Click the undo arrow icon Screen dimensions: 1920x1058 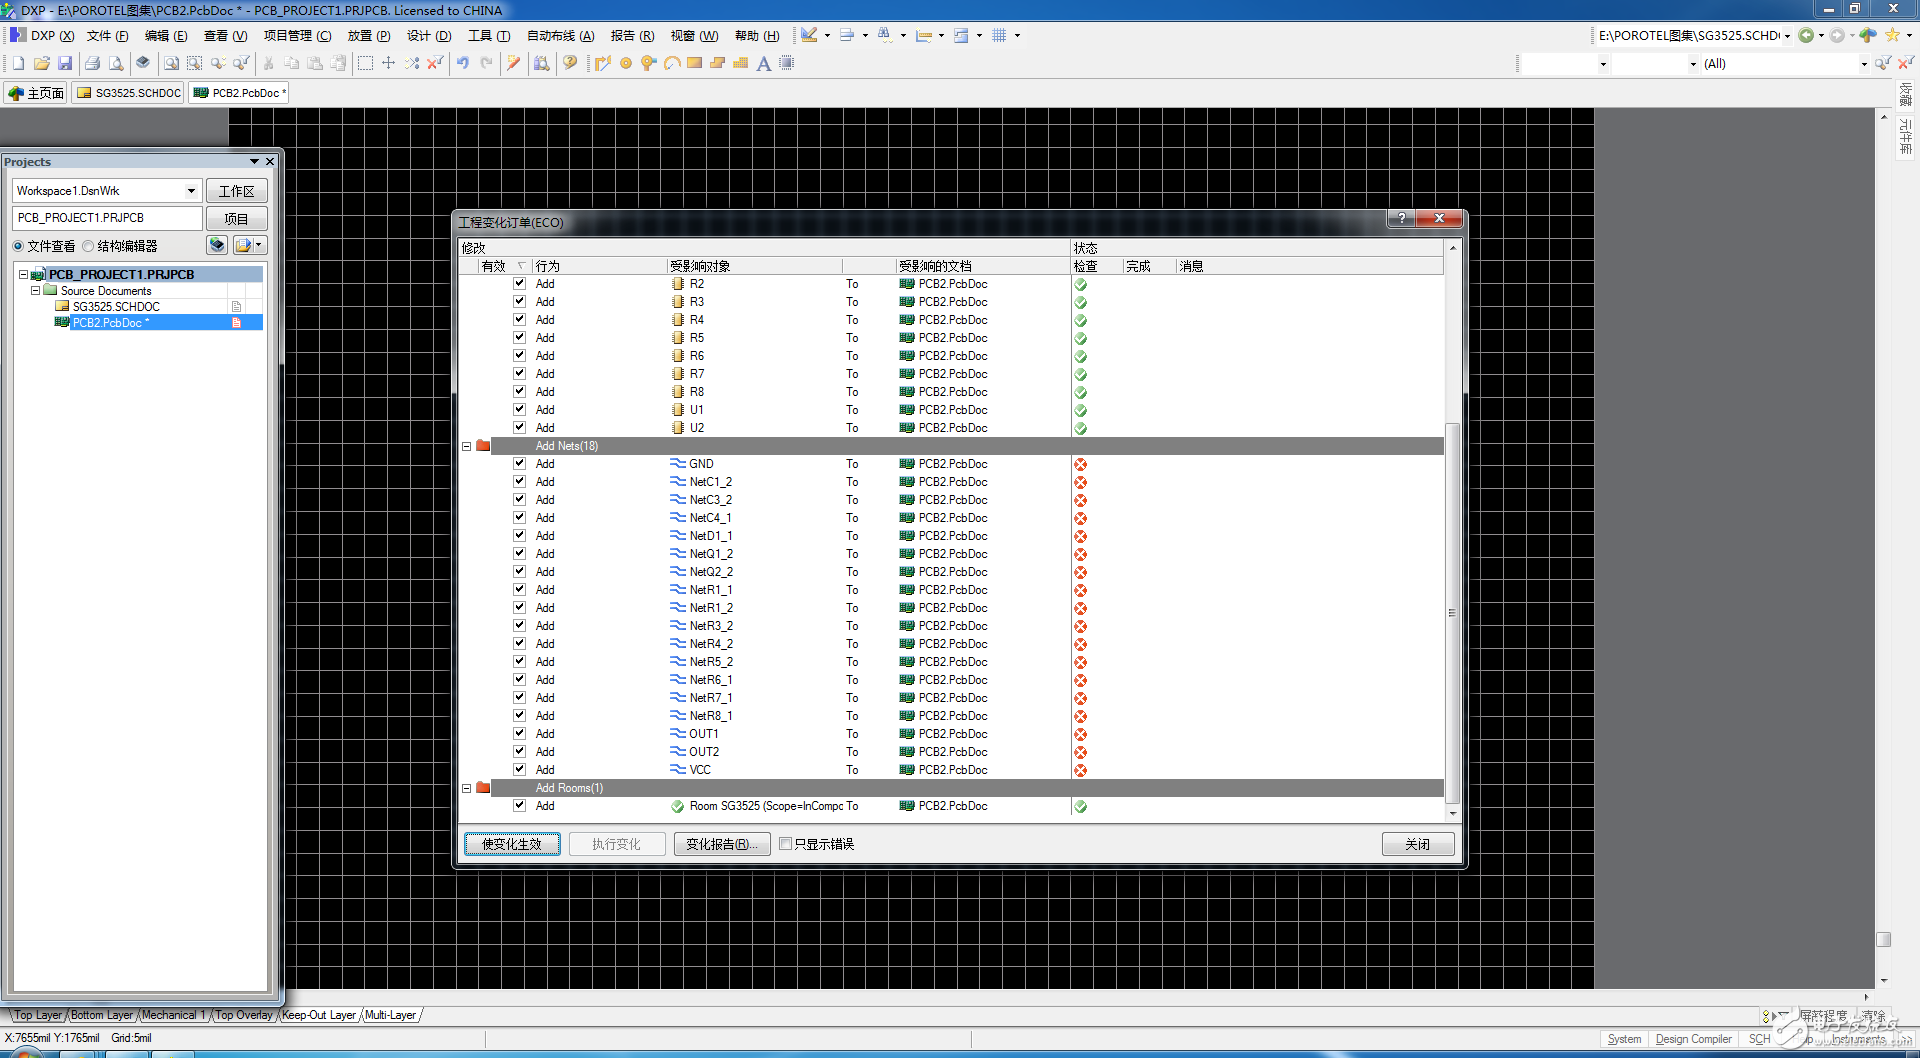coord(463,63)
